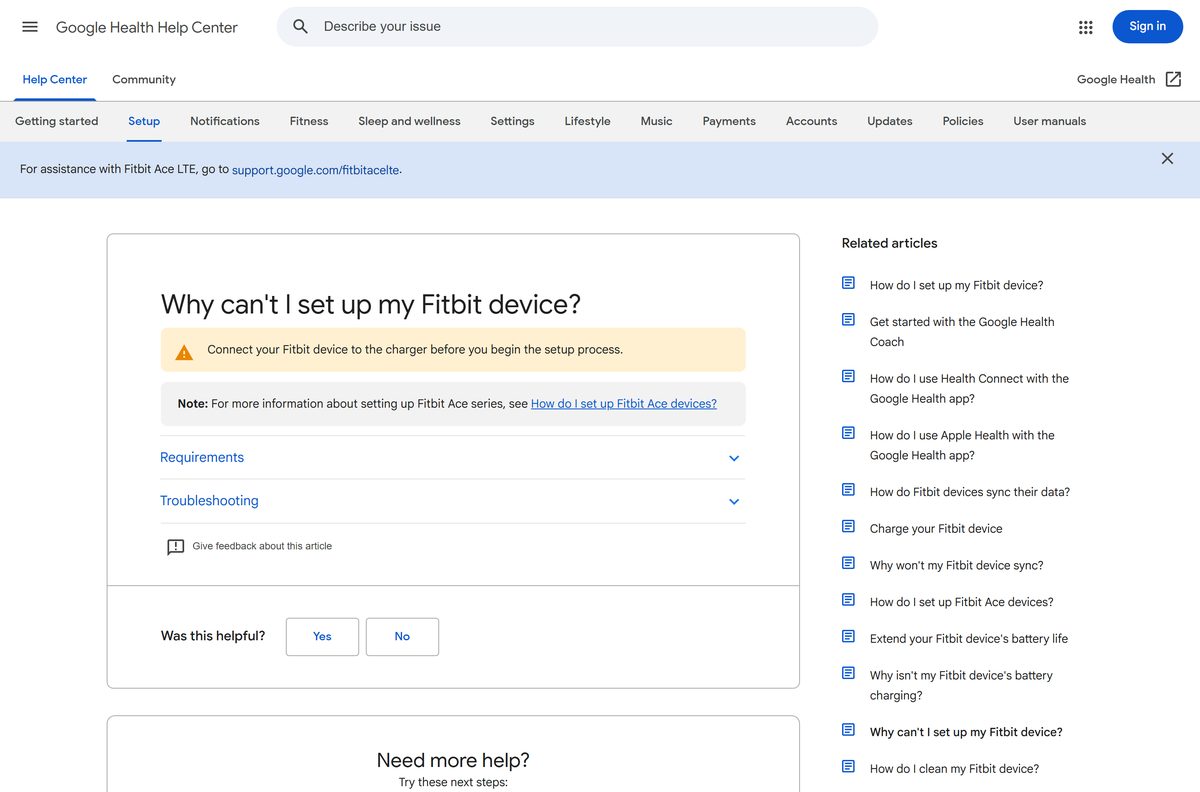This screenshot has width=1200, height=792.
Task: Open the Policies category
Action: [x=963, y=121]
